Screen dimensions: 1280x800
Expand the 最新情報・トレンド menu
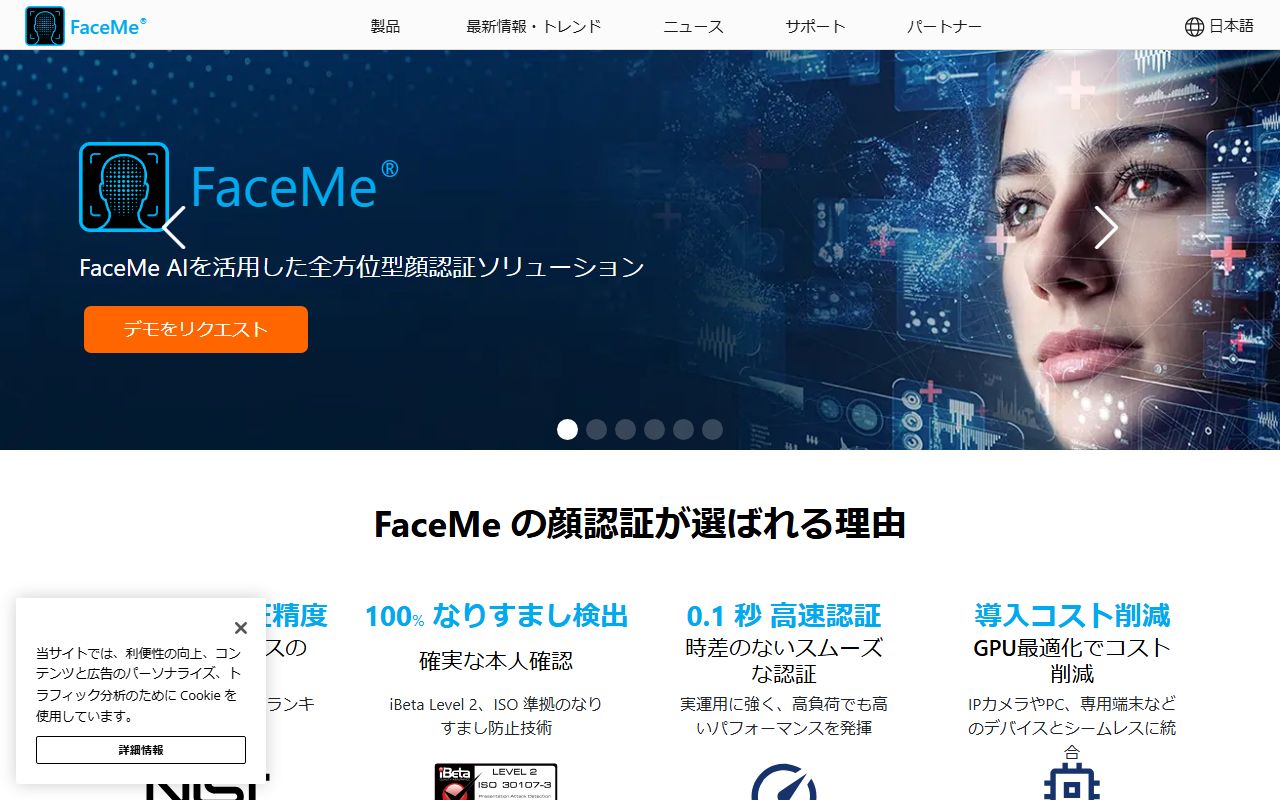[534, 27]
